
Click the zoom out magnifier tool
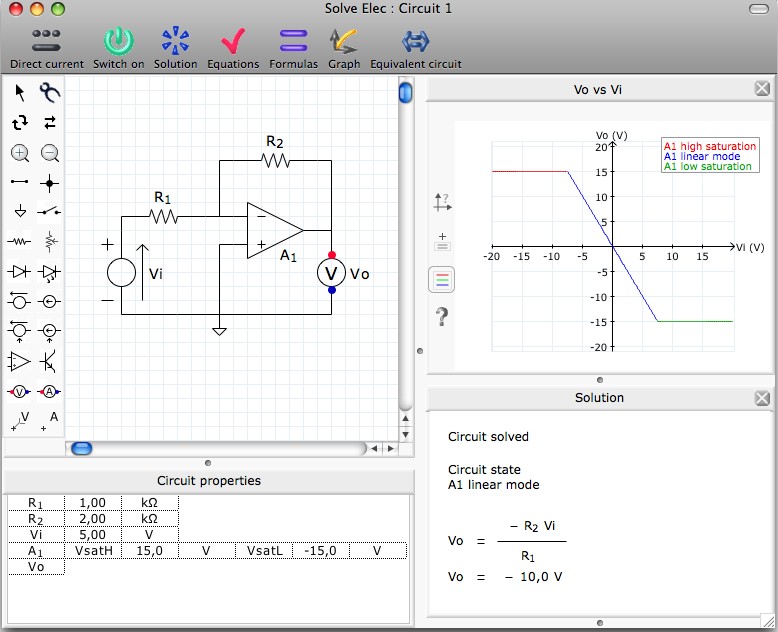50,153
